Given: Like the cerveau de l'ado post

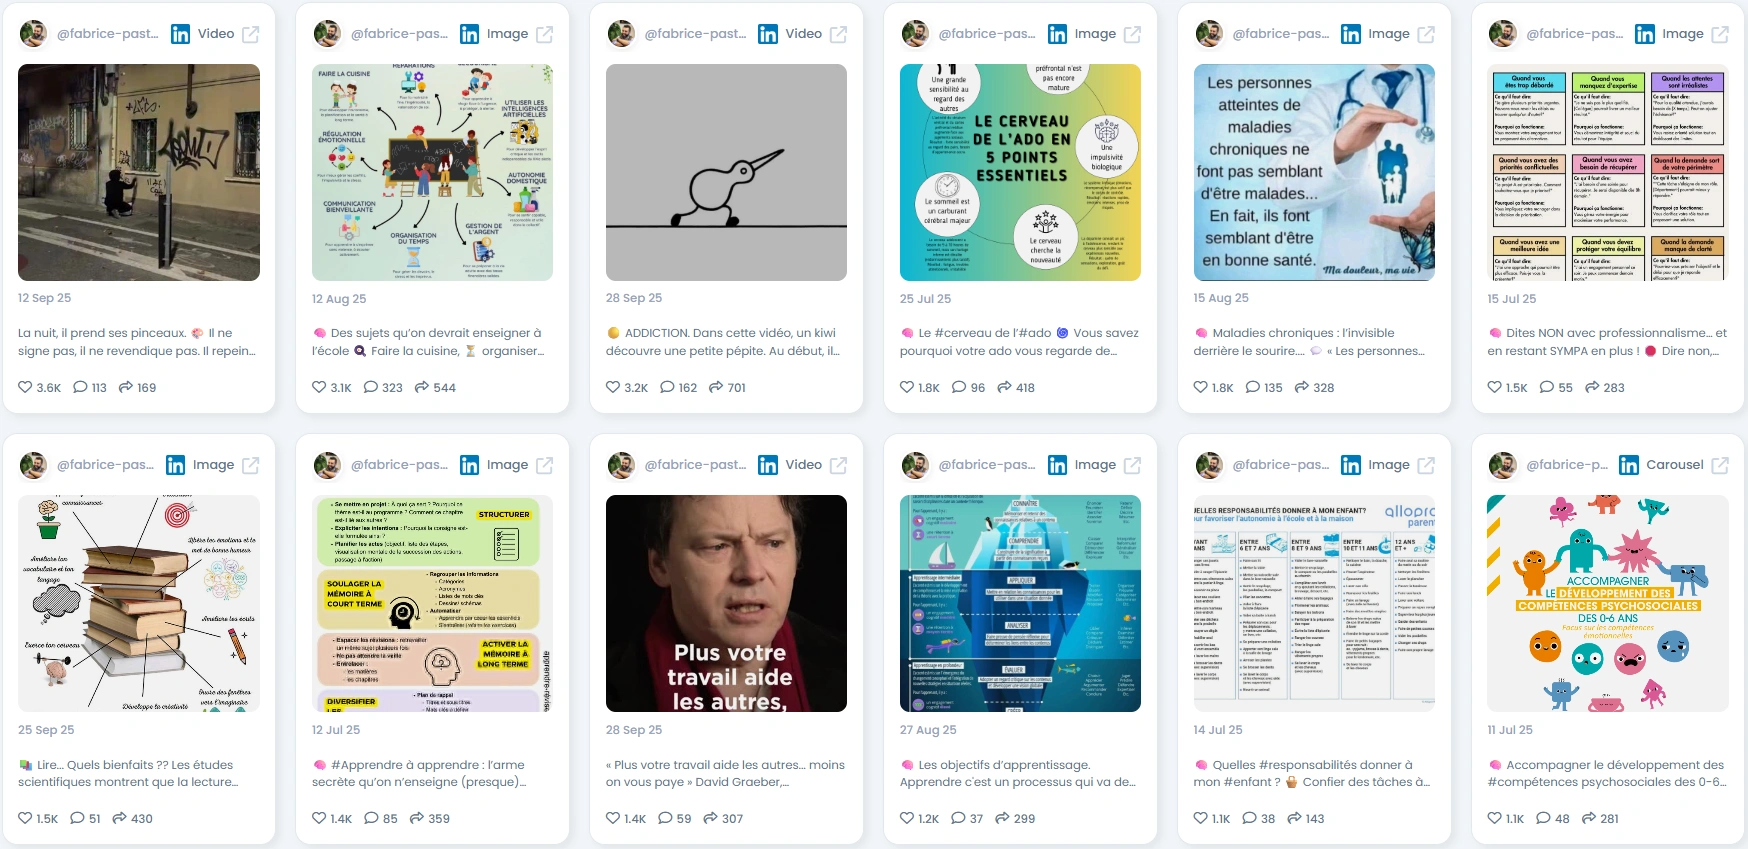Looking at the screenshot, I should tap(907, 387).
